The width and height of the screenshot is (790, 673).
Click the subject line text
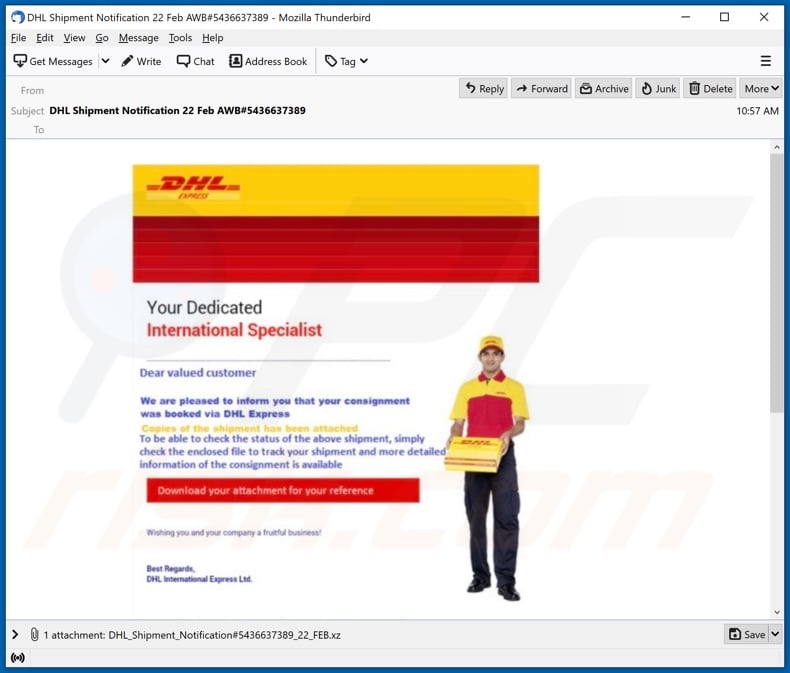pos(177,110)
